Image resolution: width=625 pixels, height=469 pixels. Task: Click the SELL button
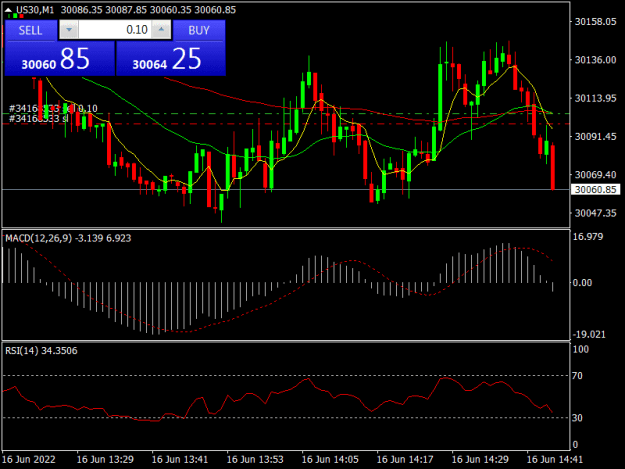[x=30, y=30]
